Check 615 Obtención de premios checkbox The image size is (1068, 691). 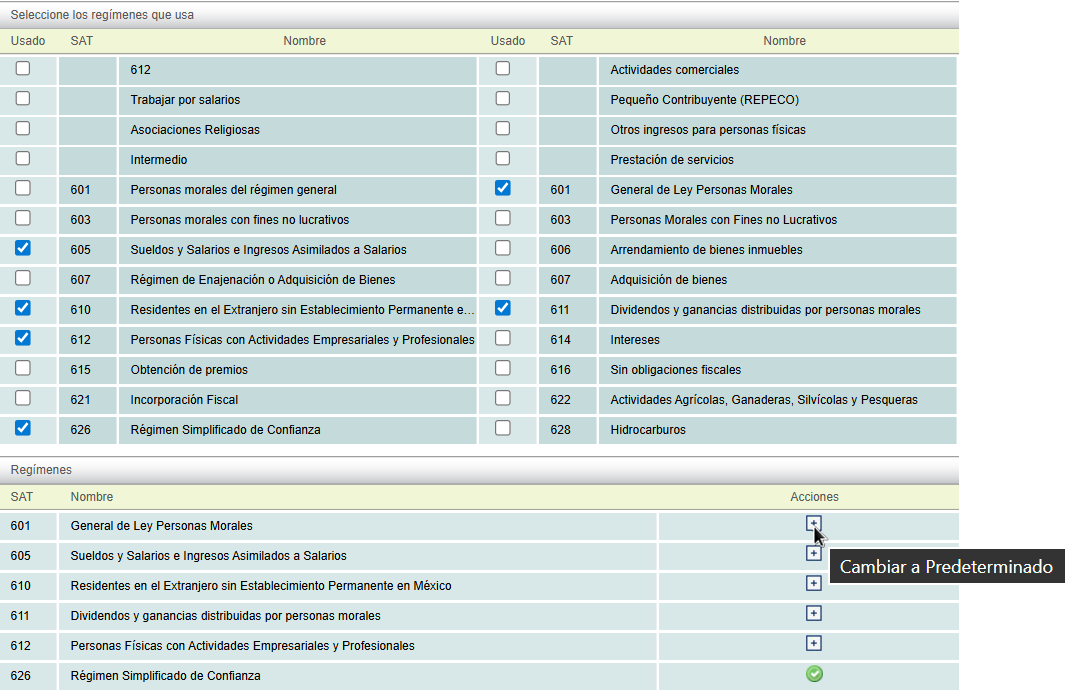point(23,368)
